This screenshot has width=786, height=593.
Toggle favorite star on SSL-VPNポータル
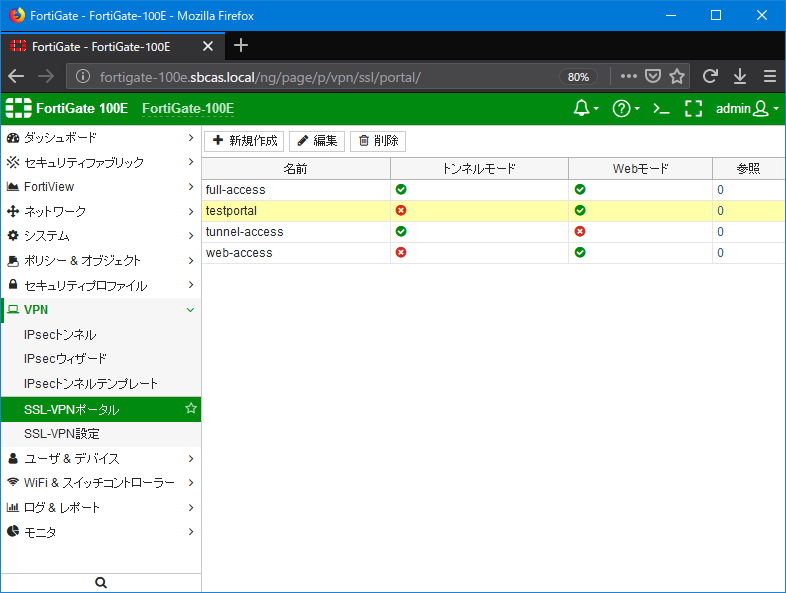click(190, 408)
